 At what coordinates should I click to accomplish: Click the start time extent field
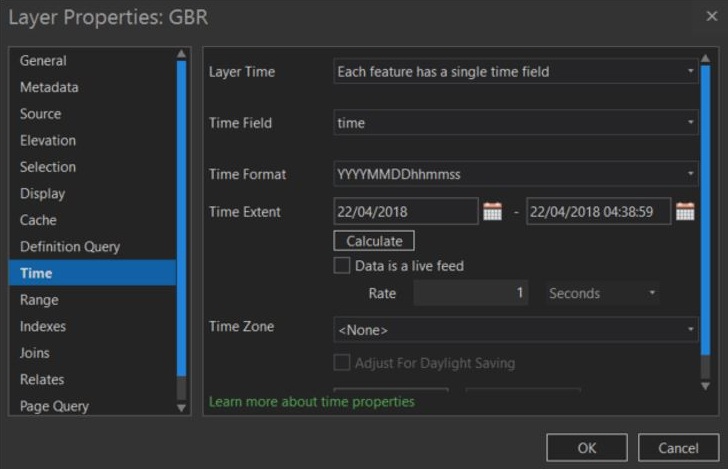pyautogui.click(x=406, y=211)
